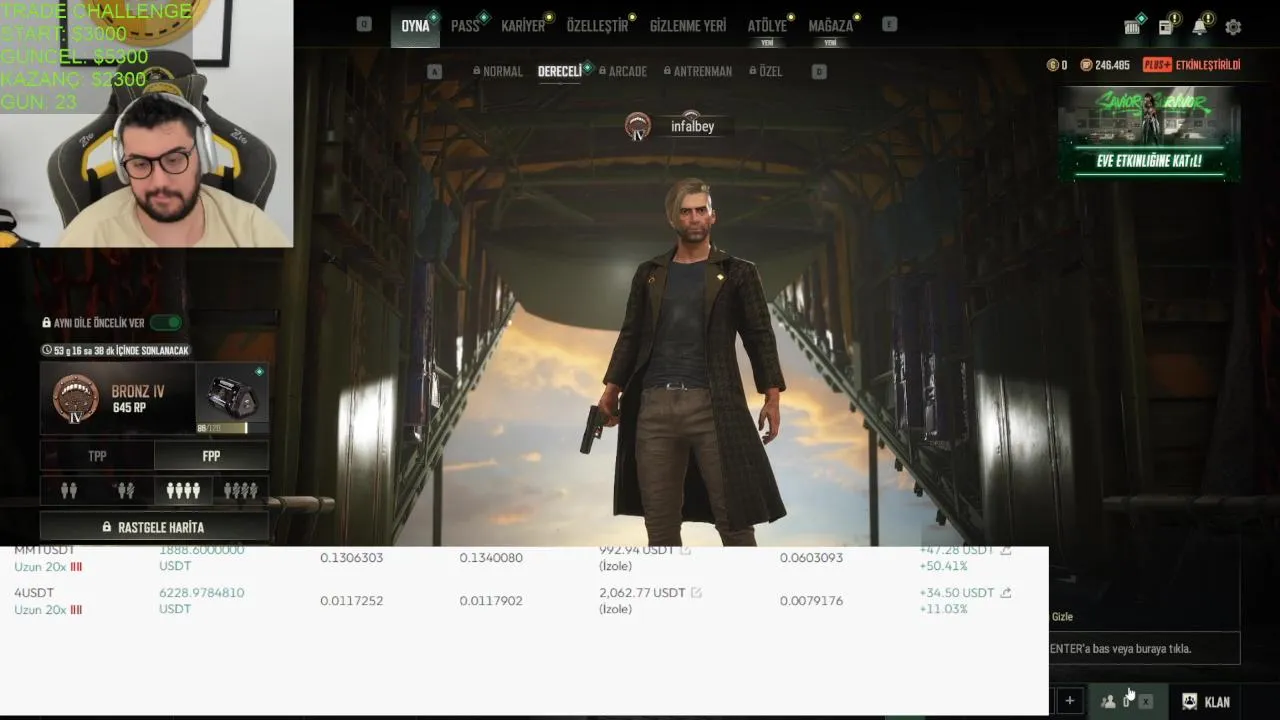Screen dimensions: 1280x720
Task: Click the BP coin balance icon
Action: [x=1086, y=65]
